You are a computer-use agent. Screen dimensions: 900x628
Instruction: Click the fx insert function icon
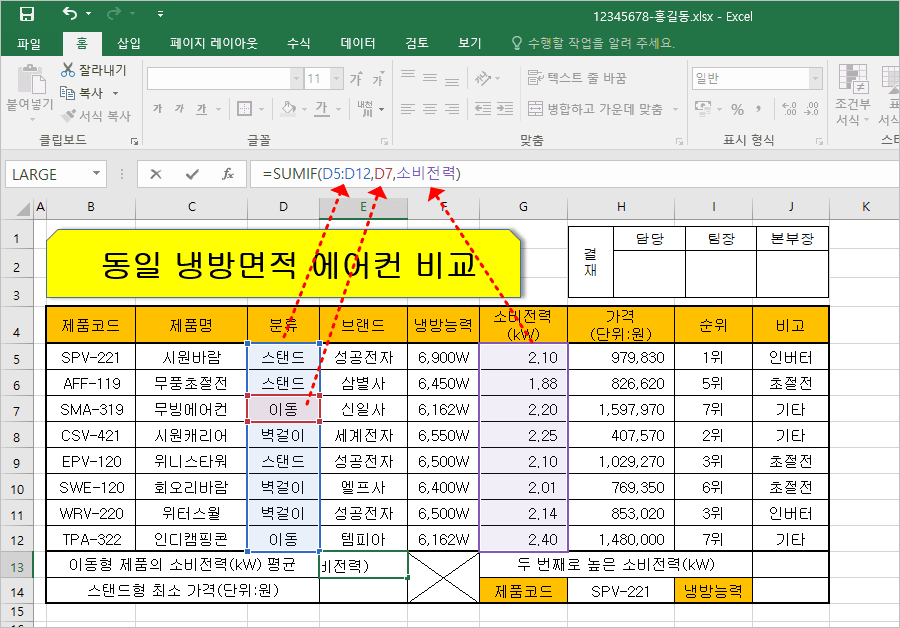click(x=228, y=174)
